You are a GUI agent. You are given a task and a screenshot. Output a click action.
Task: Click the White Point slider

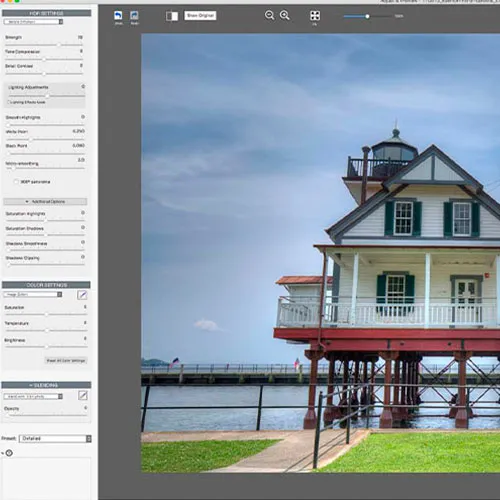point(45,139)
